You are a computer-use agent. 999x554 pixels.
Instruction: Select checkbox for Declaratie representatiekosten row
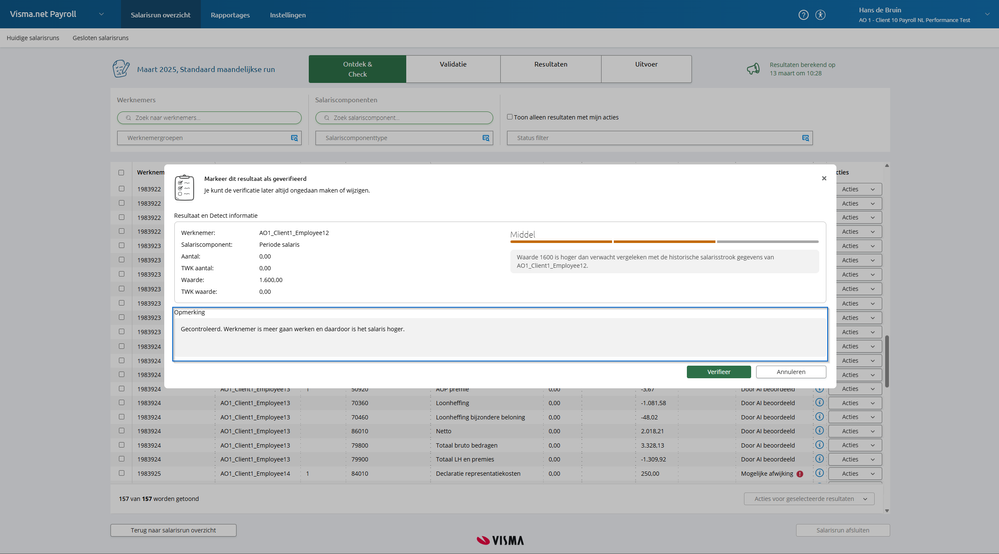point(121,473)
